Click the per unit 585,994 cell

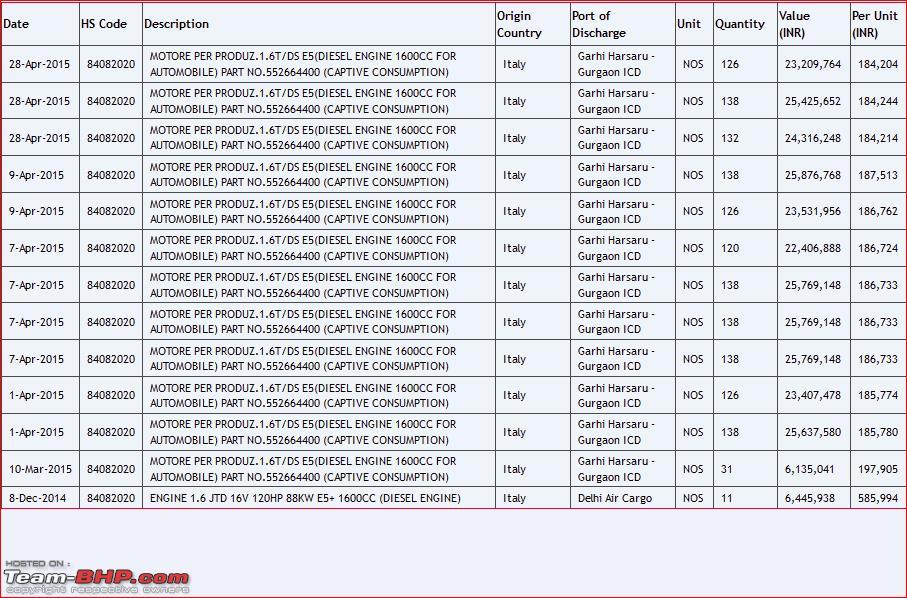(877, 498)
